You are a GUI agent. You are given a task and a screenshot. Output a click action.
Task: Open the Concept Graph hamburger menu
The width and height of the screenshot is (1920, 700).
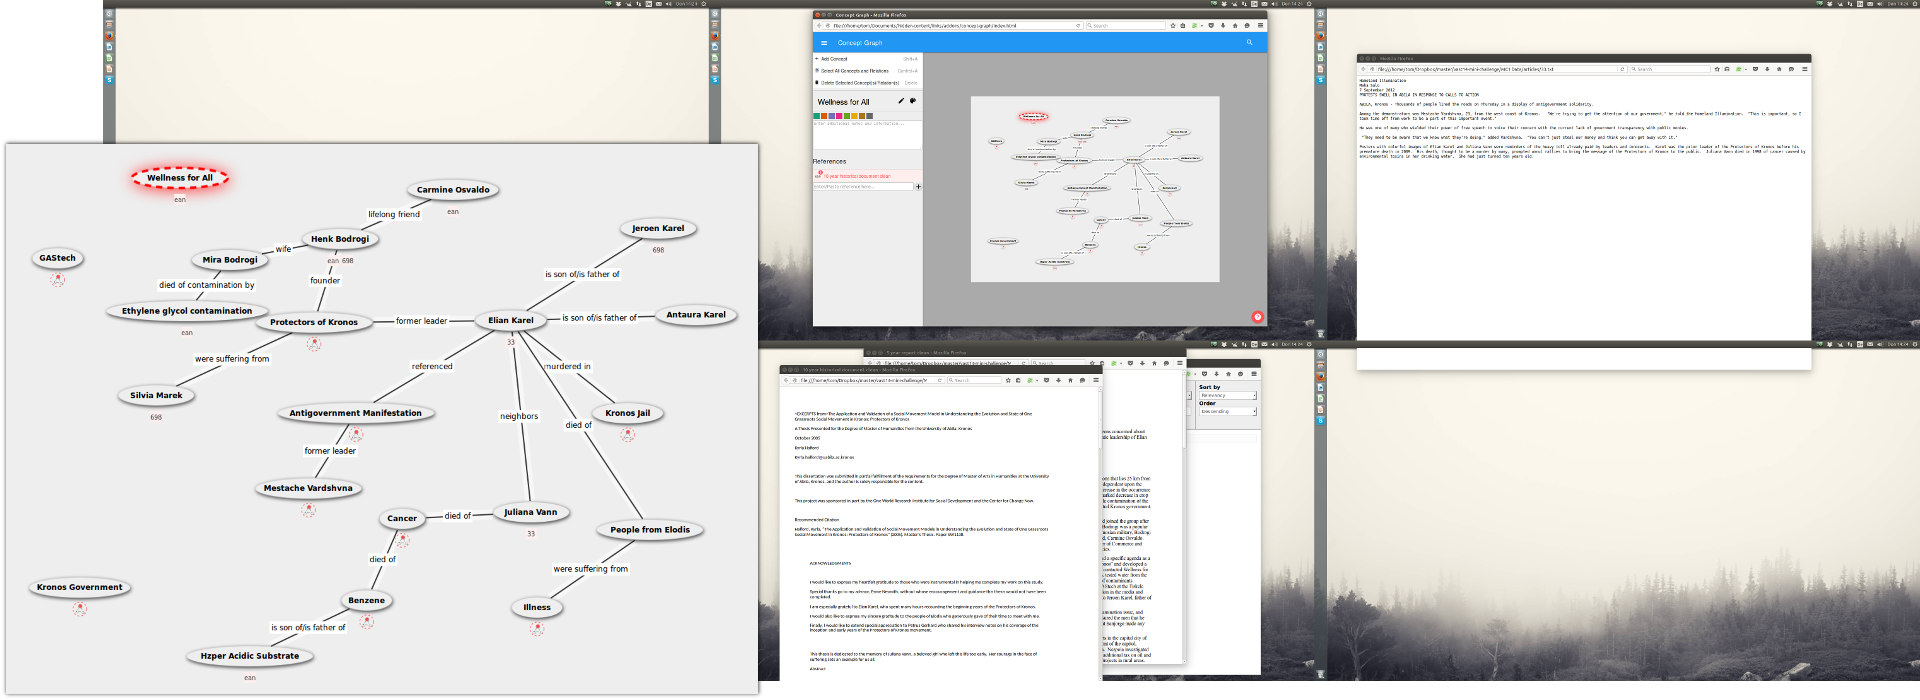824,43
